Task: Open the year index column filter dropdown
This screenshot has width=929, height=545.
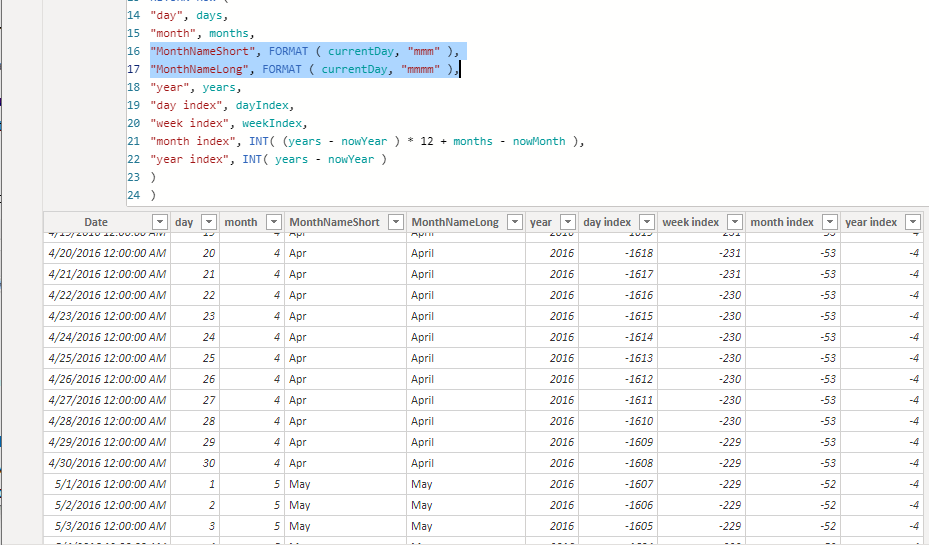Action: (x=913, y=222)
